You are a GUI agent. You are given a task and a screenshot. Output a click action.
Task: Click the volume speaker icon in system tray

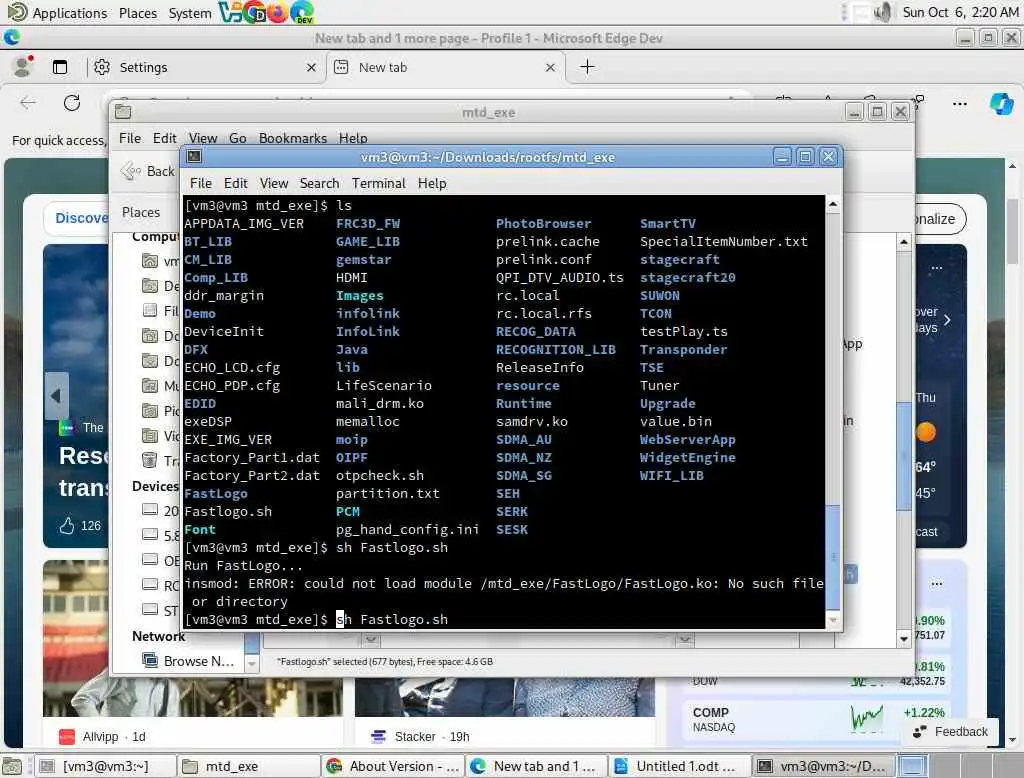[883, 12]
